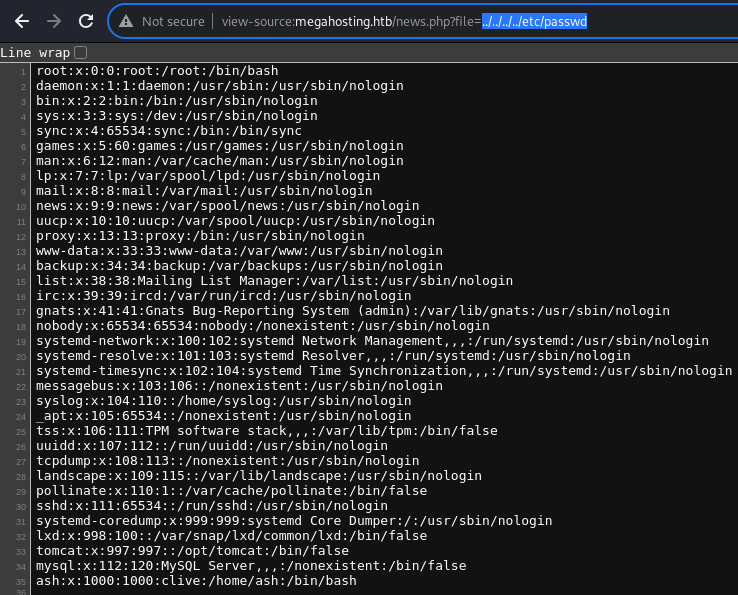The image size is (738, 595).
Task: Select the tcpdump:x:108:113 entry
Action: [x=228, y=461]
